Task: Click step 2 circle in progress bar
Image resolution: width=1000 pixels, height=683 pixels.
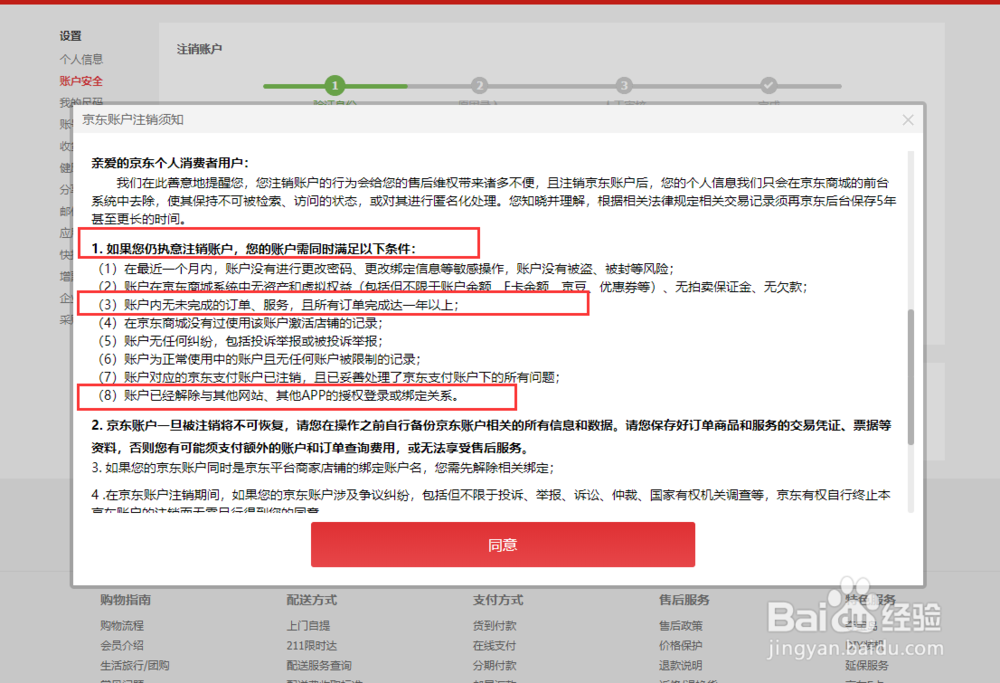Action: (480, 85)
